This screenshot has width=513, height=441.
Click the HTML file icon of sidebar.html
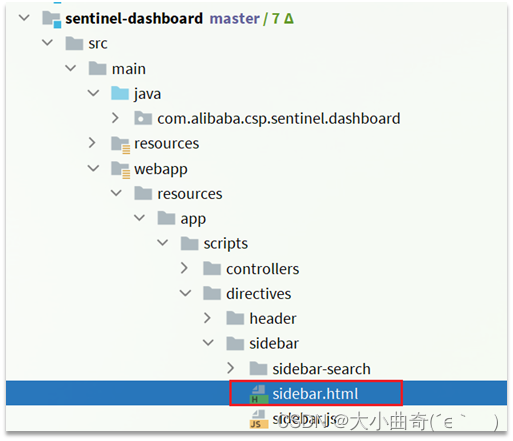point(259,394)
